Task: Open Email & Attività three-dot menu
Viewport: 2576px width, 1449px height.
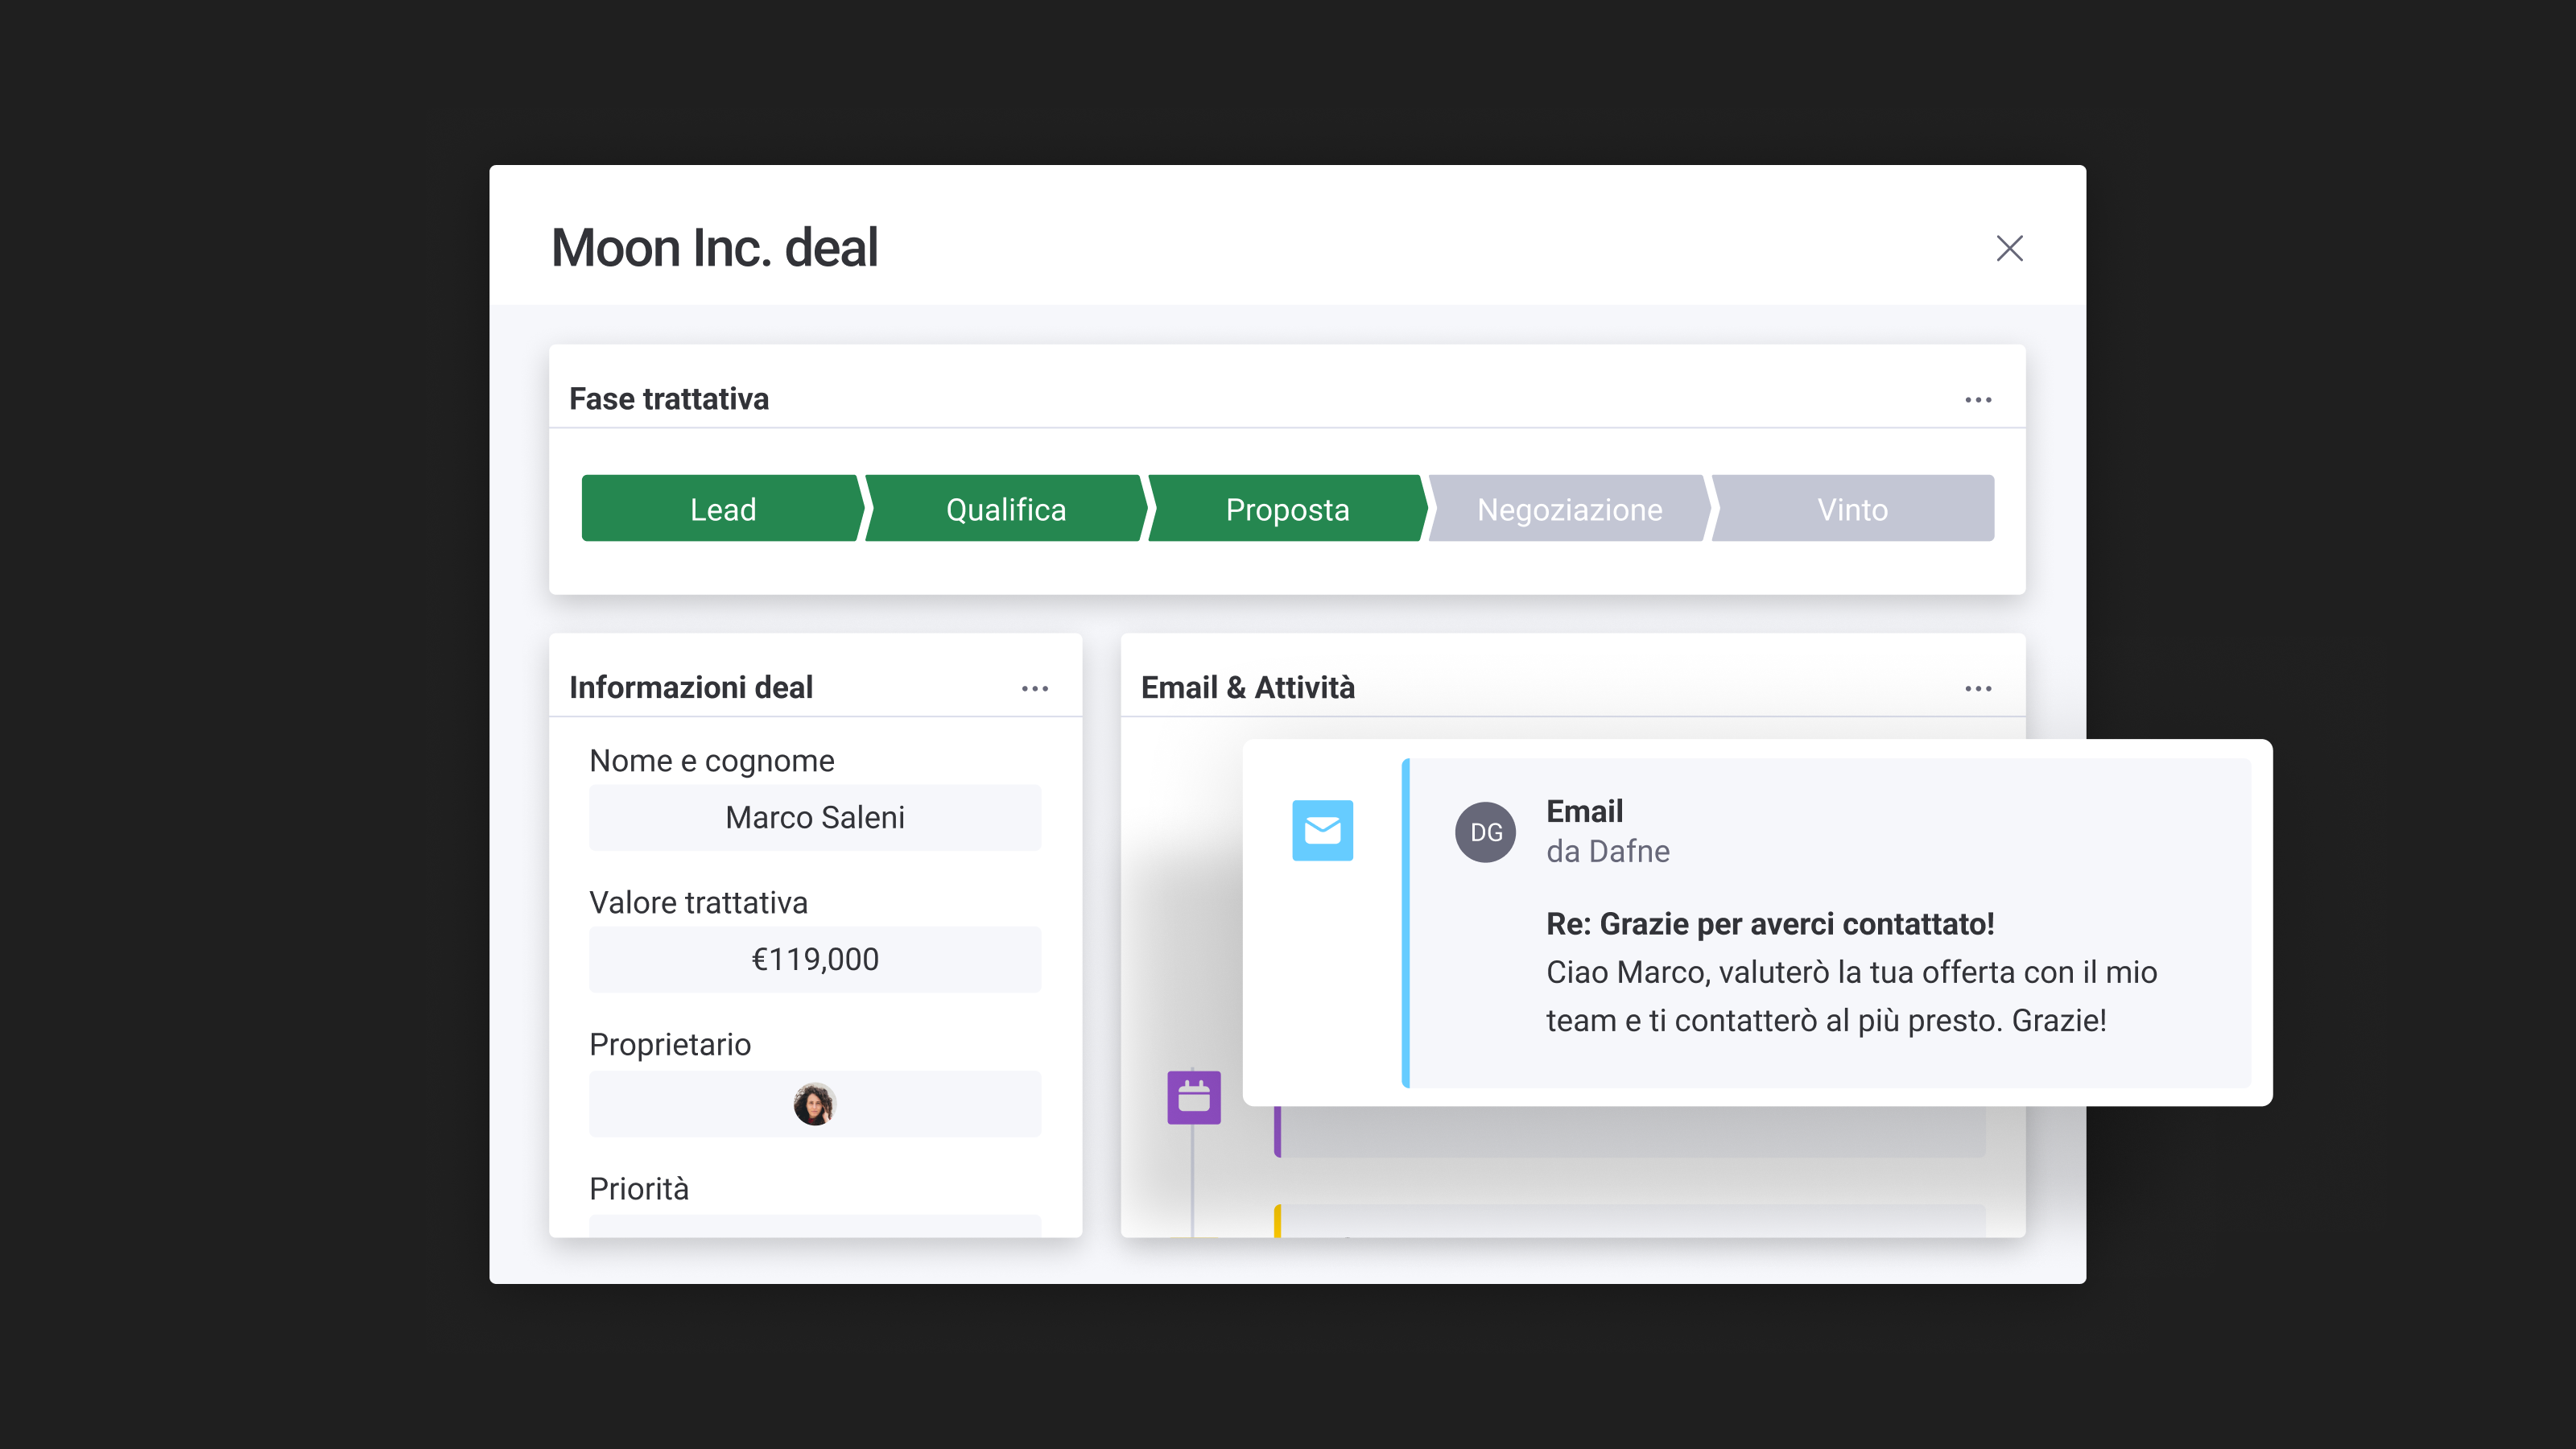Action: (x=1977, y=689)
